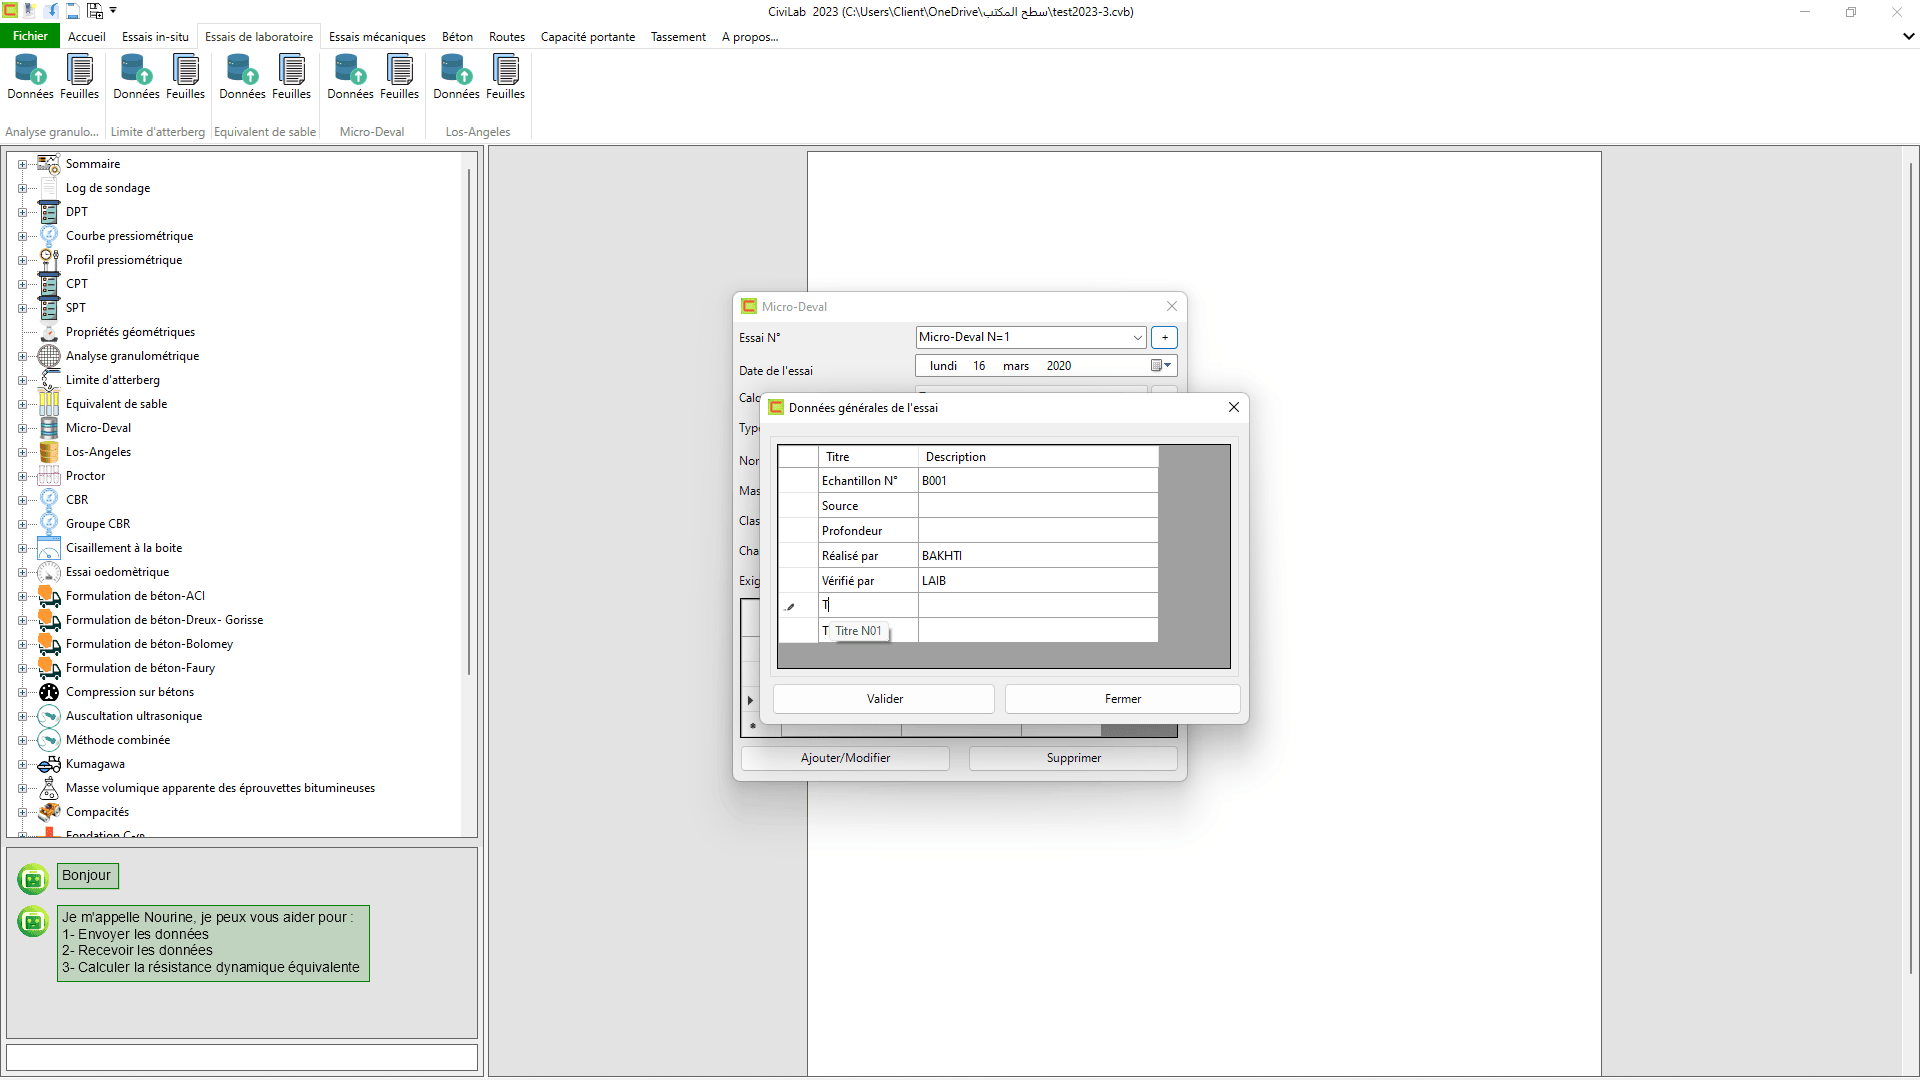Open Données in Limite d'atterberg group

tap(136, 77)
